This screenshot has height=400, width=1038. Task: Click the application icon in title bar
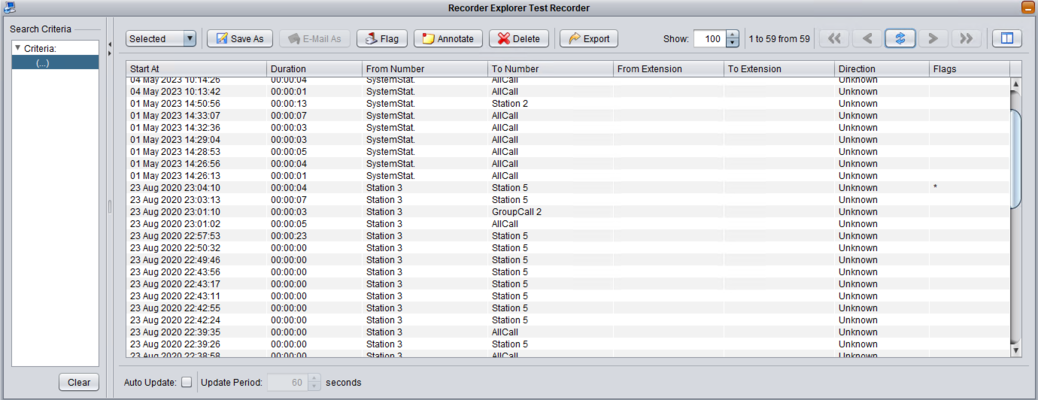pyautogui.click(x=9, y=8)
